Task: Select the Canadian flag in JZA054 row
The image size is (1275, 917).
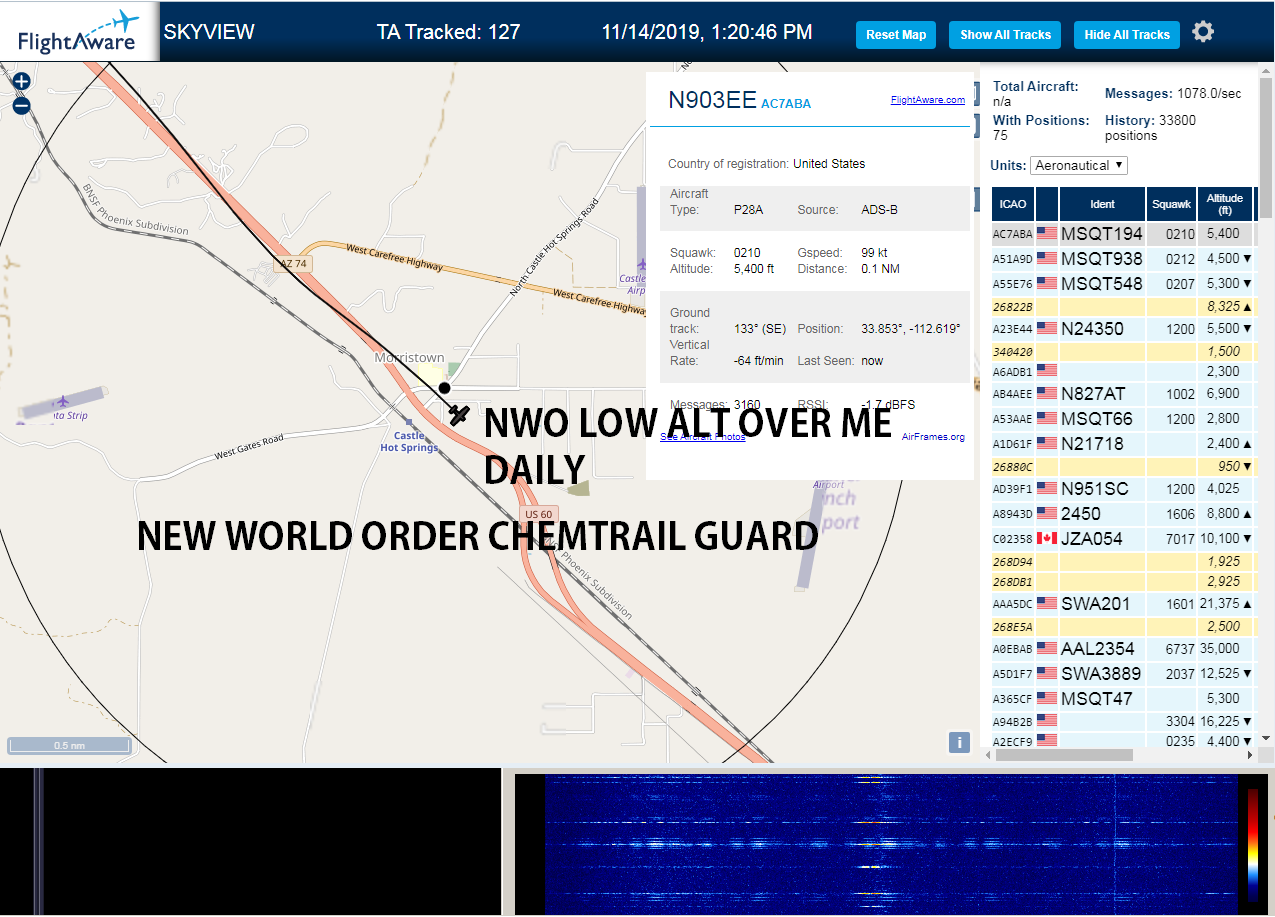Action: tap(1047, 539)
